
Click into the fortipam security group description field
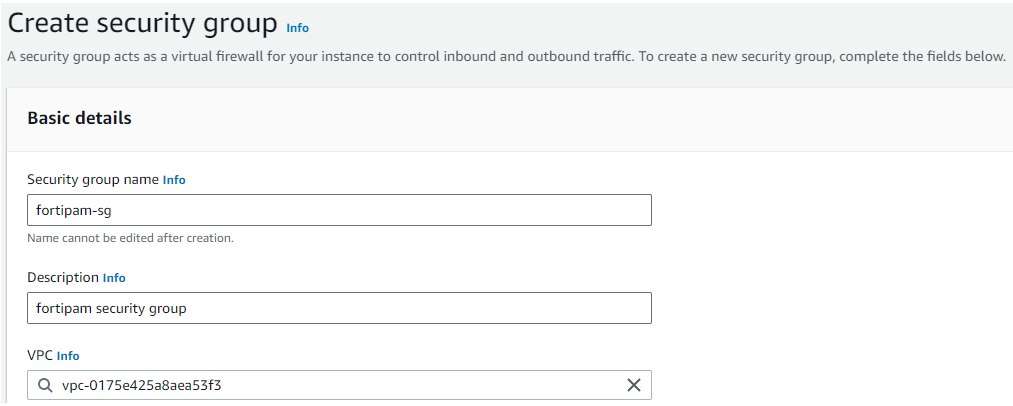coord(339,308)
